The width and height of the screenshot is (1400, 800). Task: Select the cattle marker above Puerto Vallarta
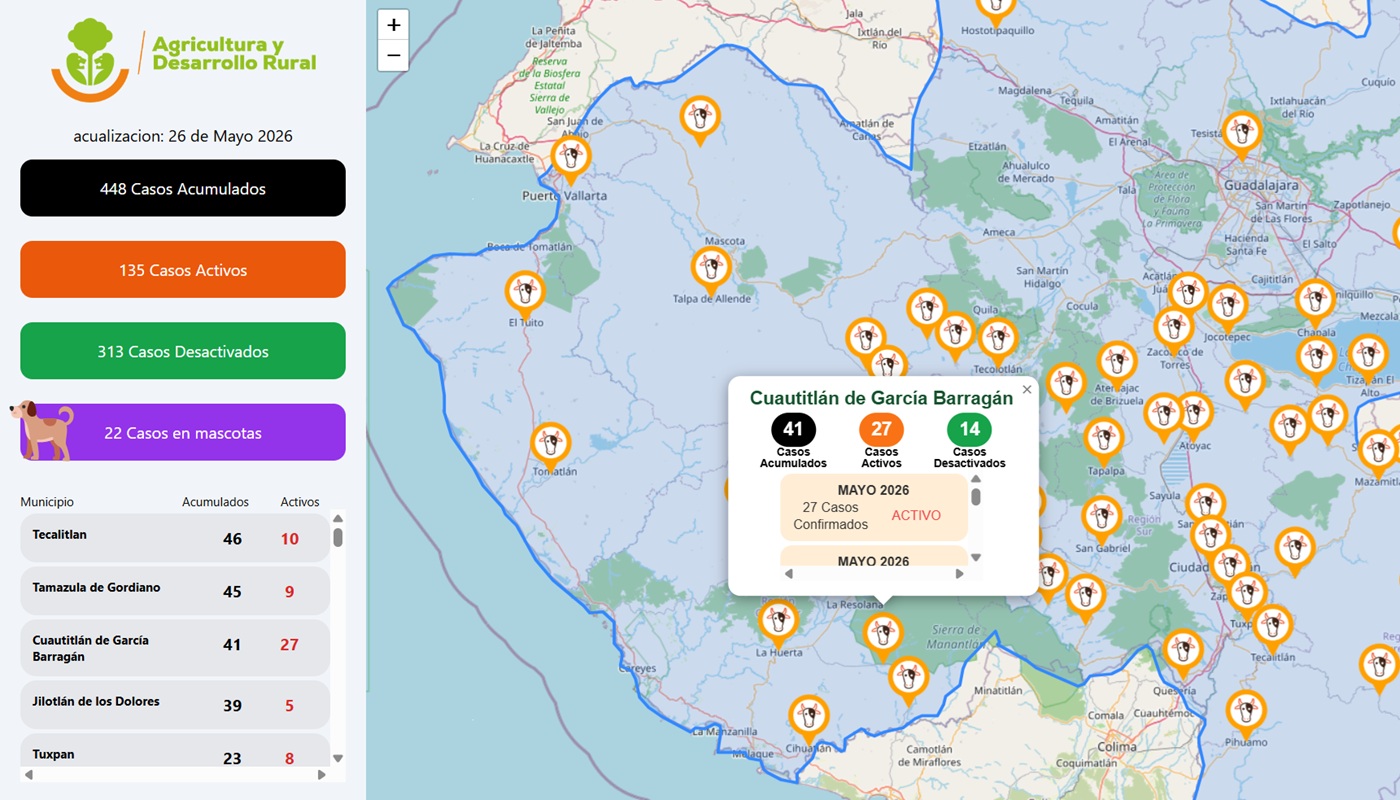click(x=571, y=160)
